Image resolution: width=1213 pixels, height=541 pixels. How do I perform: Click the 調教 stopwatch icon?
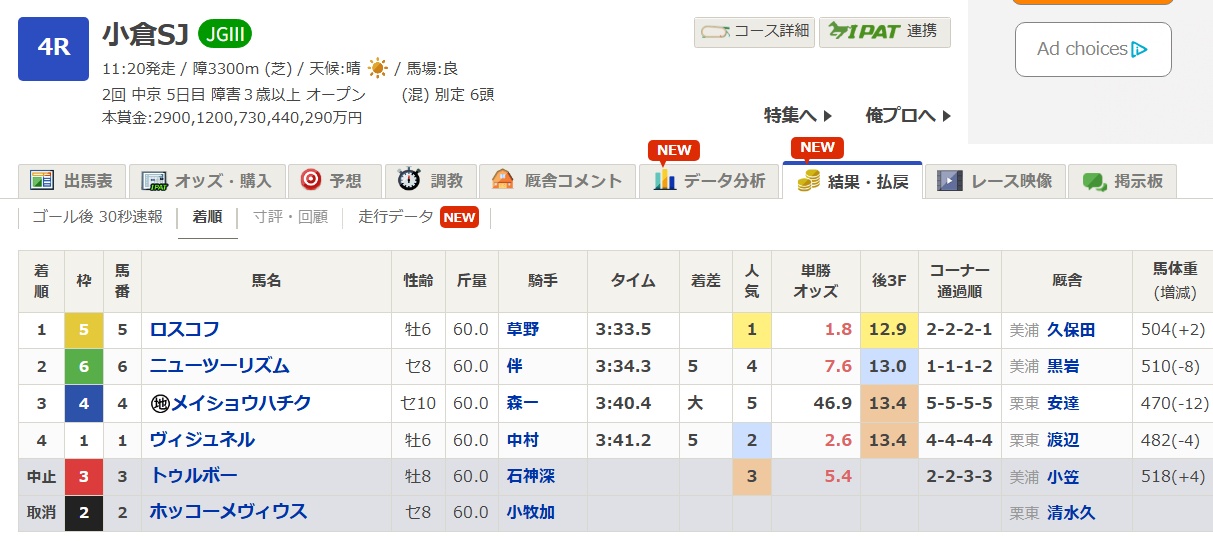(x=408, y=180)
